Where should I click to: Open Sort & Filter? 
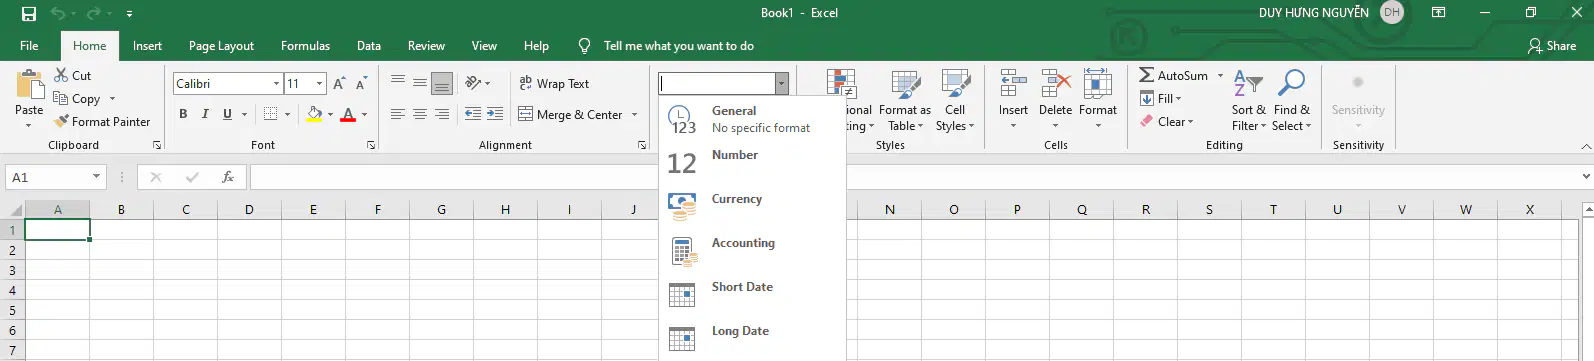coord(1248,100)
